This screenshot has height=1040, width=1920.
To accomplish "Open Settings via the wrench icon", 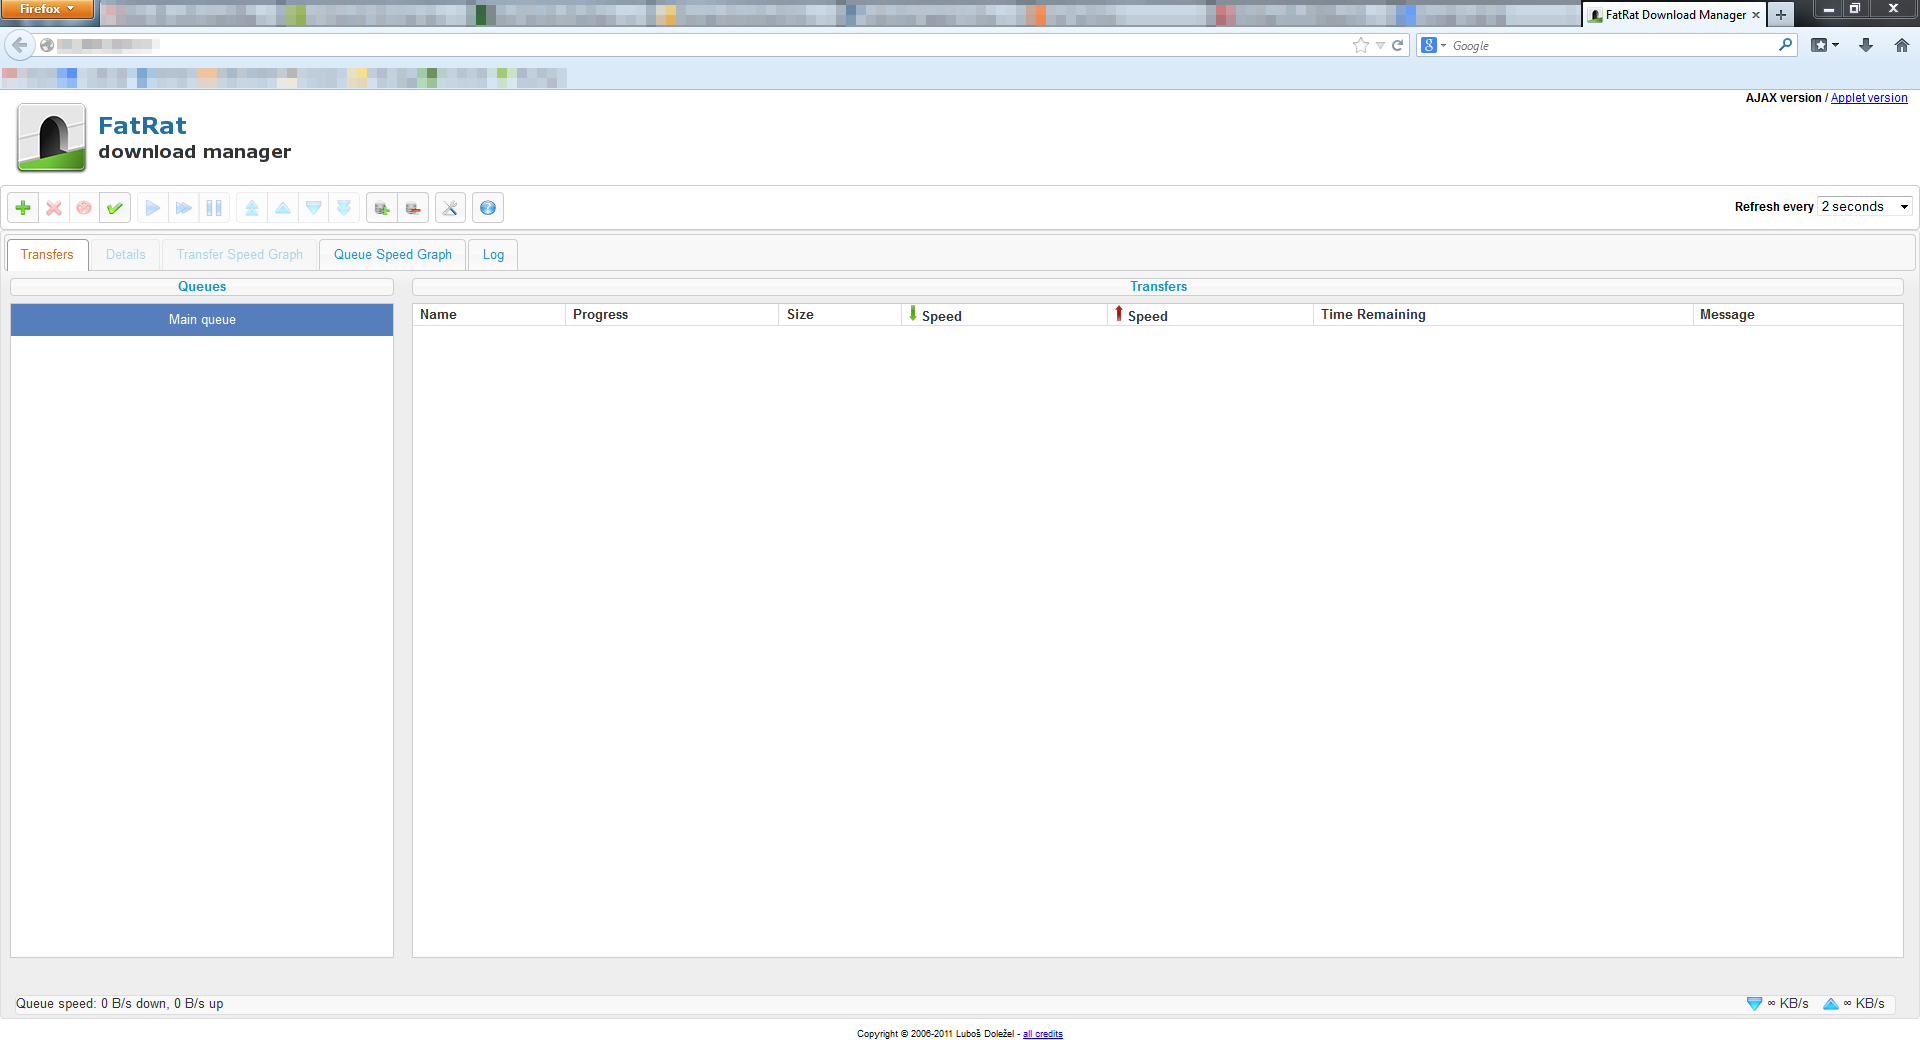I will [450, 208].
